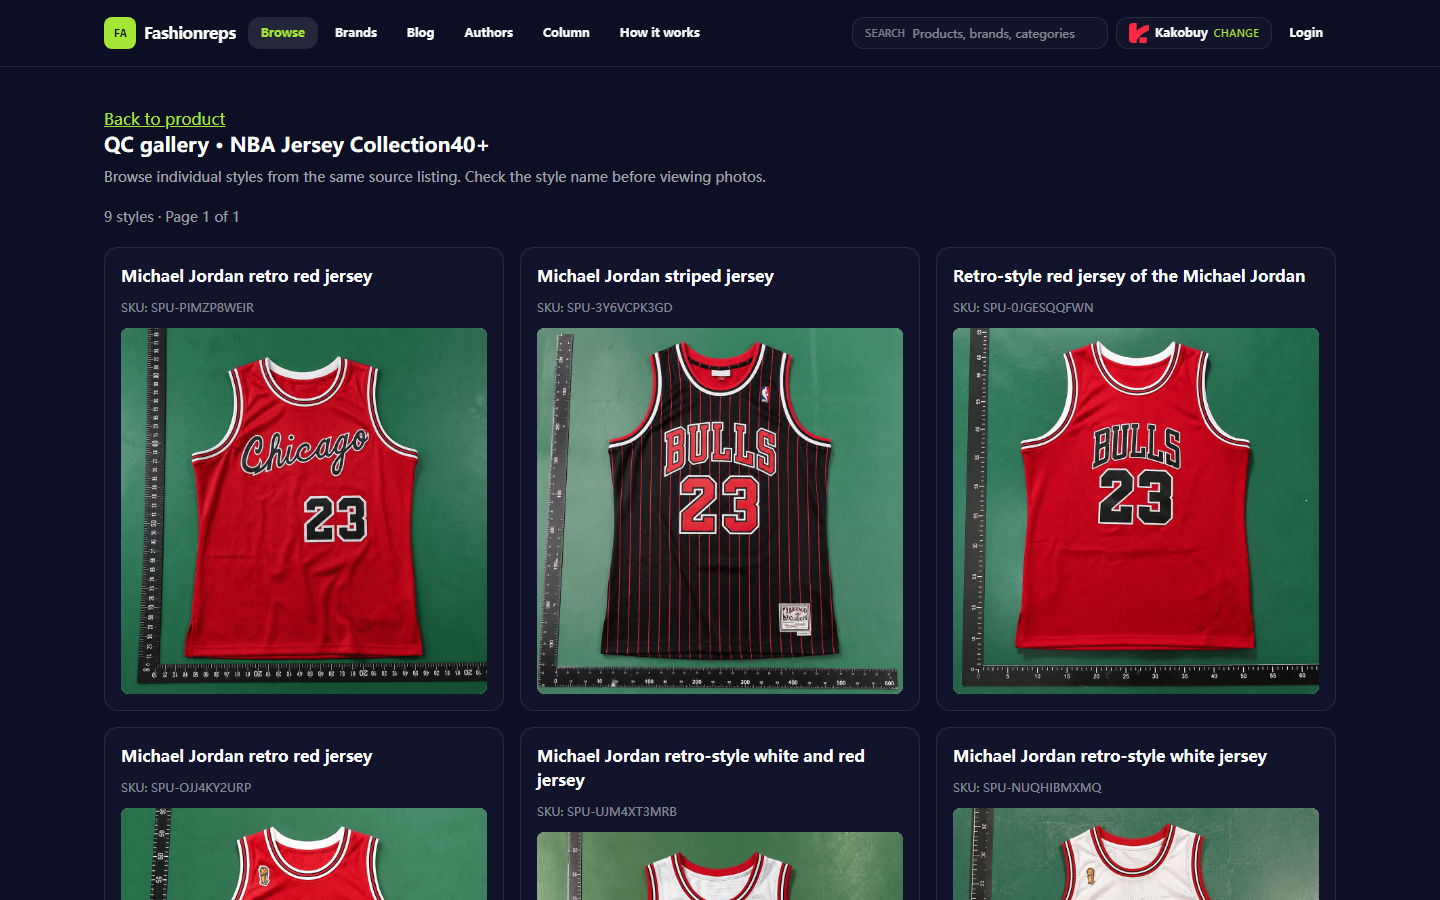Image resolution: width=1440 pixels, height=900 pixels.
Task: Open the black striped Bulls jersey photo
Action: pos(720,511)
